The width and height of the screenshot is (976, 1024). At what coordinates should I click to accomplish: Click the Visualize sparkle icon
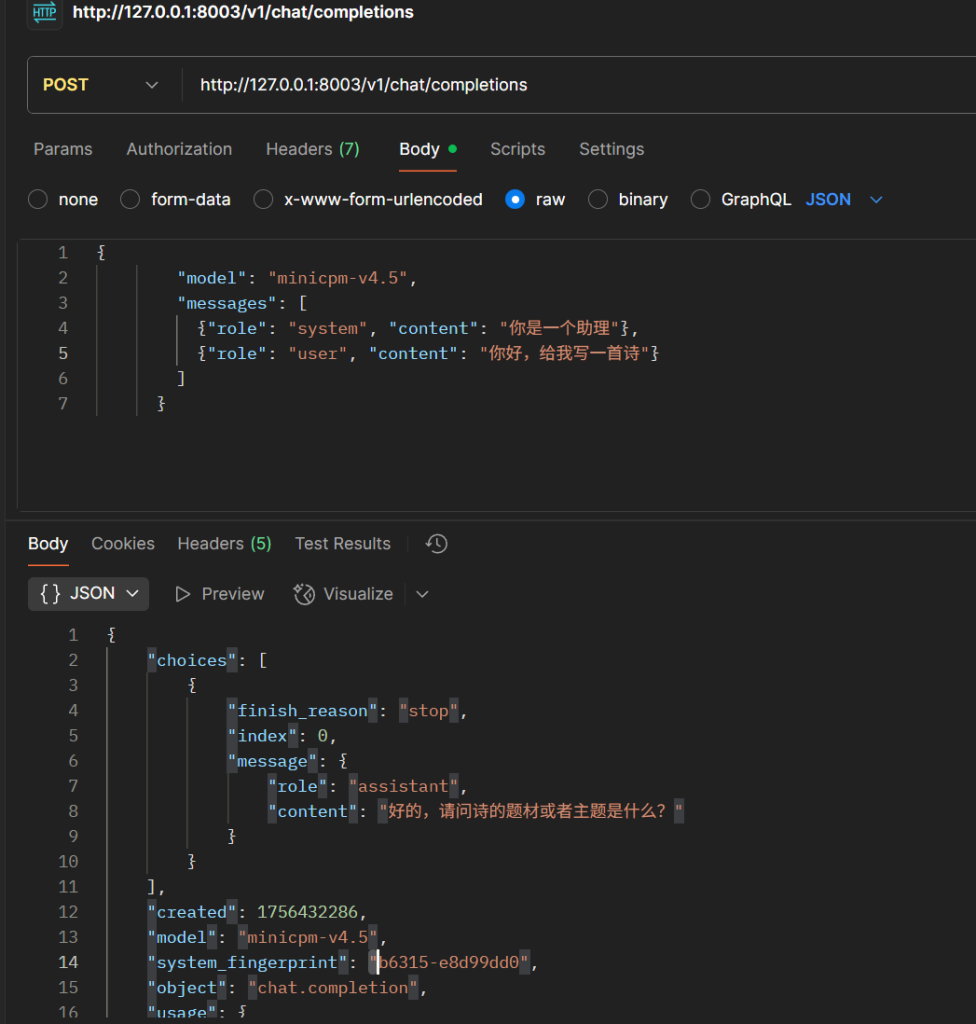click(x=304, y=594)
